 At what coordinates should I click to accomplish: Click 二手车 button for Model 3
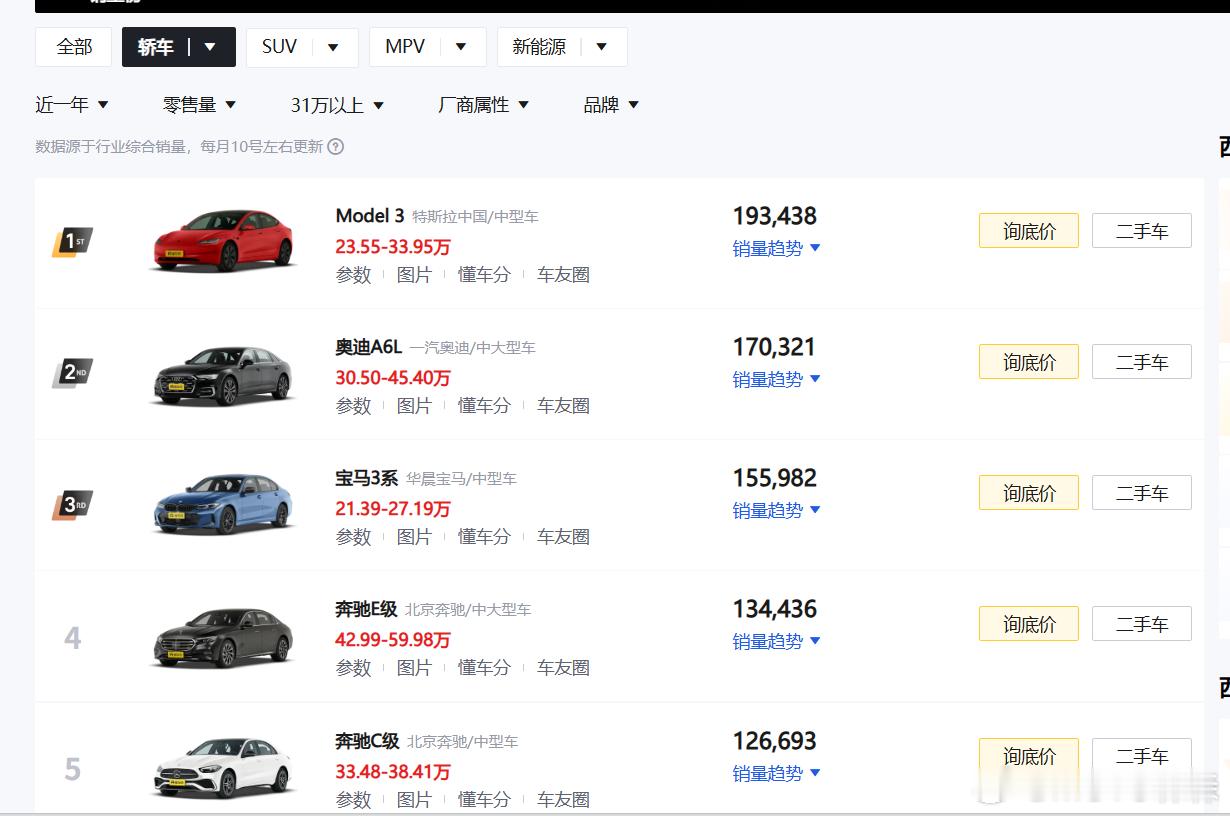tap(1142, 231)
